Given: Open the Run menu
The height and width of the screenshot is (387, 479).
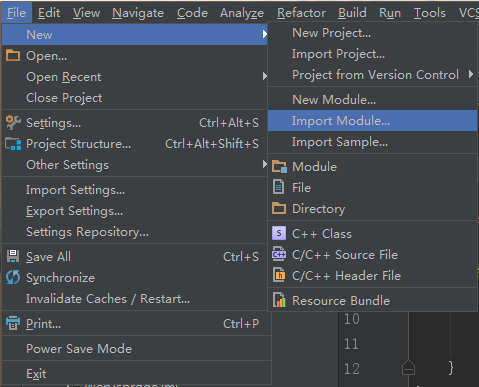Looking at the screenshot, I should point(390,13).
